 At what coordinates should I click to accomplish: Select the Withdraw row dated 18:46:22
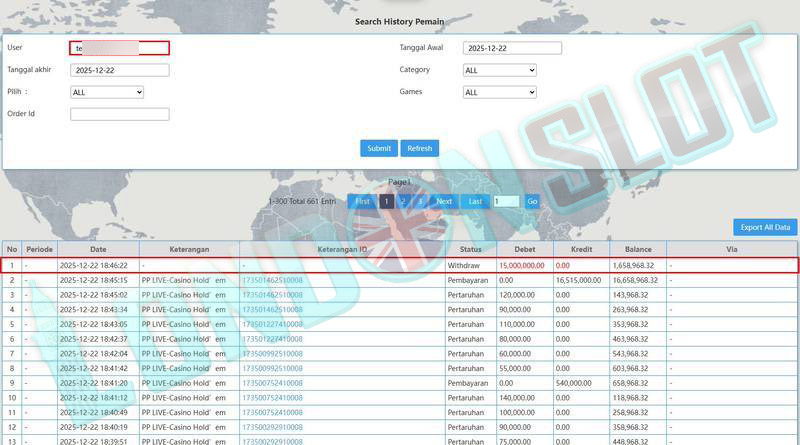point(400,265)
